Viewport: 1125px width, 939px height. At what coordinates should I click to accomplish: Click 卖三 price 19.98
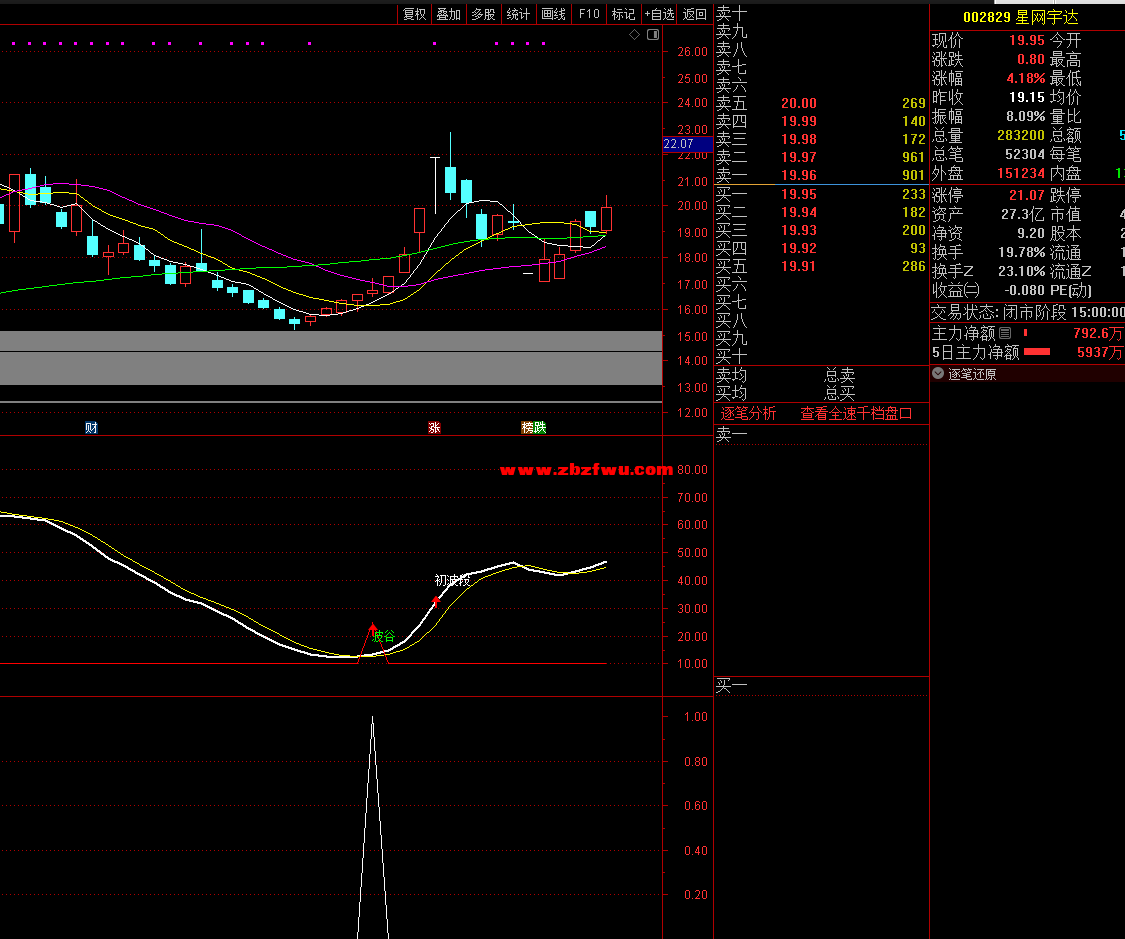click(799, 139)
